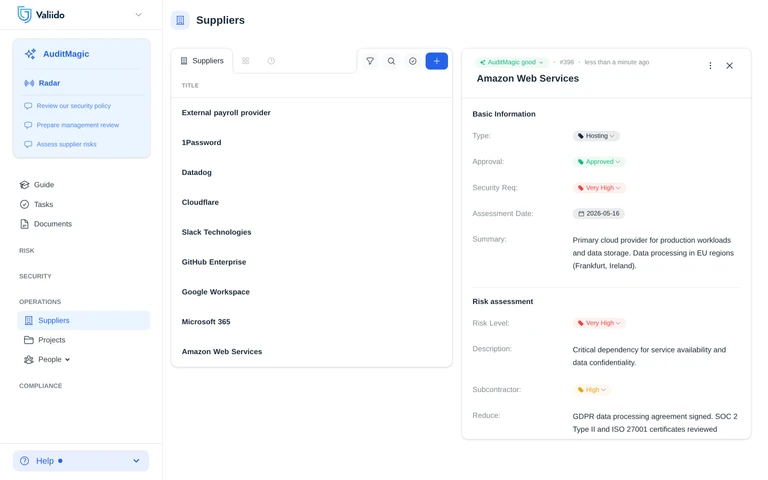The height and width of the screenshot is (480, 768).
Task: Change Risk Level Very High dropdown
Action: [599, 323]
